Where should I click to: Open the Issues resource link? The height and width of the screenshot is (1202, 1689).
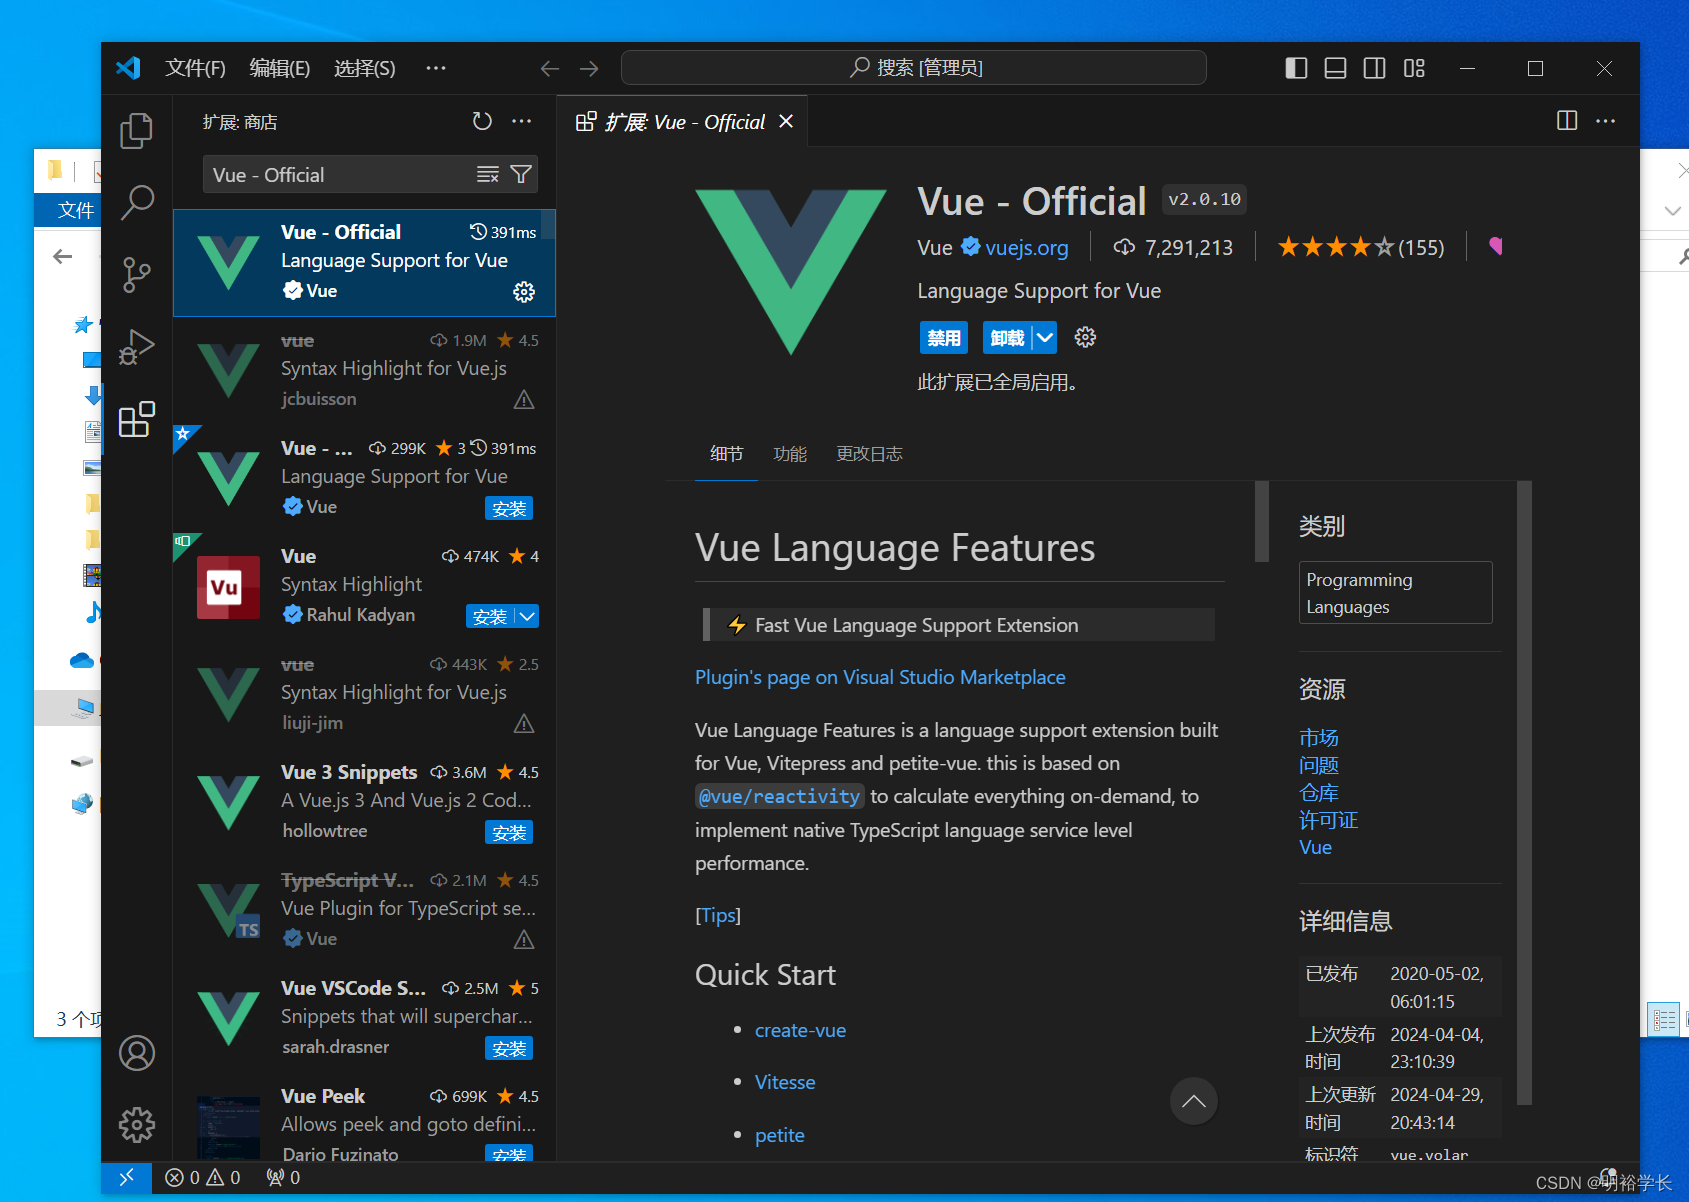coord(1318,765)
